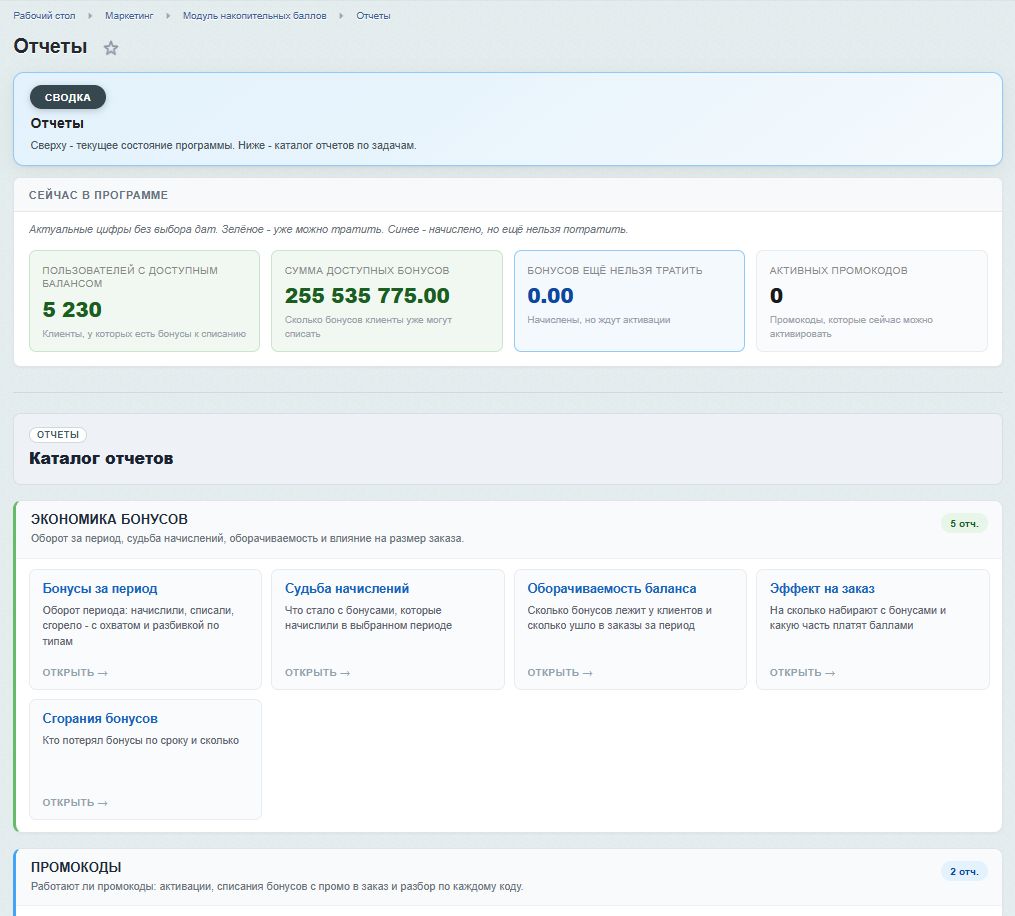This screenshot has height=916, width=1015.
Task: Open the Бонусы за период report title
Action: (100, 588)
